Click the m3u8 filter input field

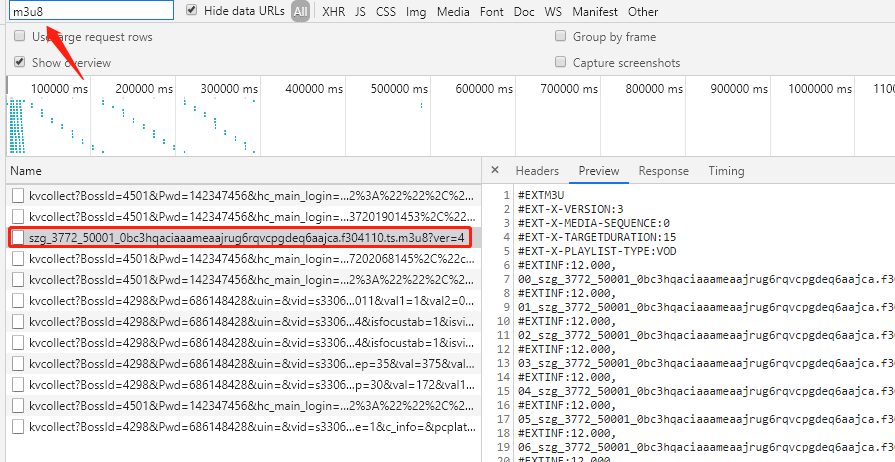coord(92,11)
